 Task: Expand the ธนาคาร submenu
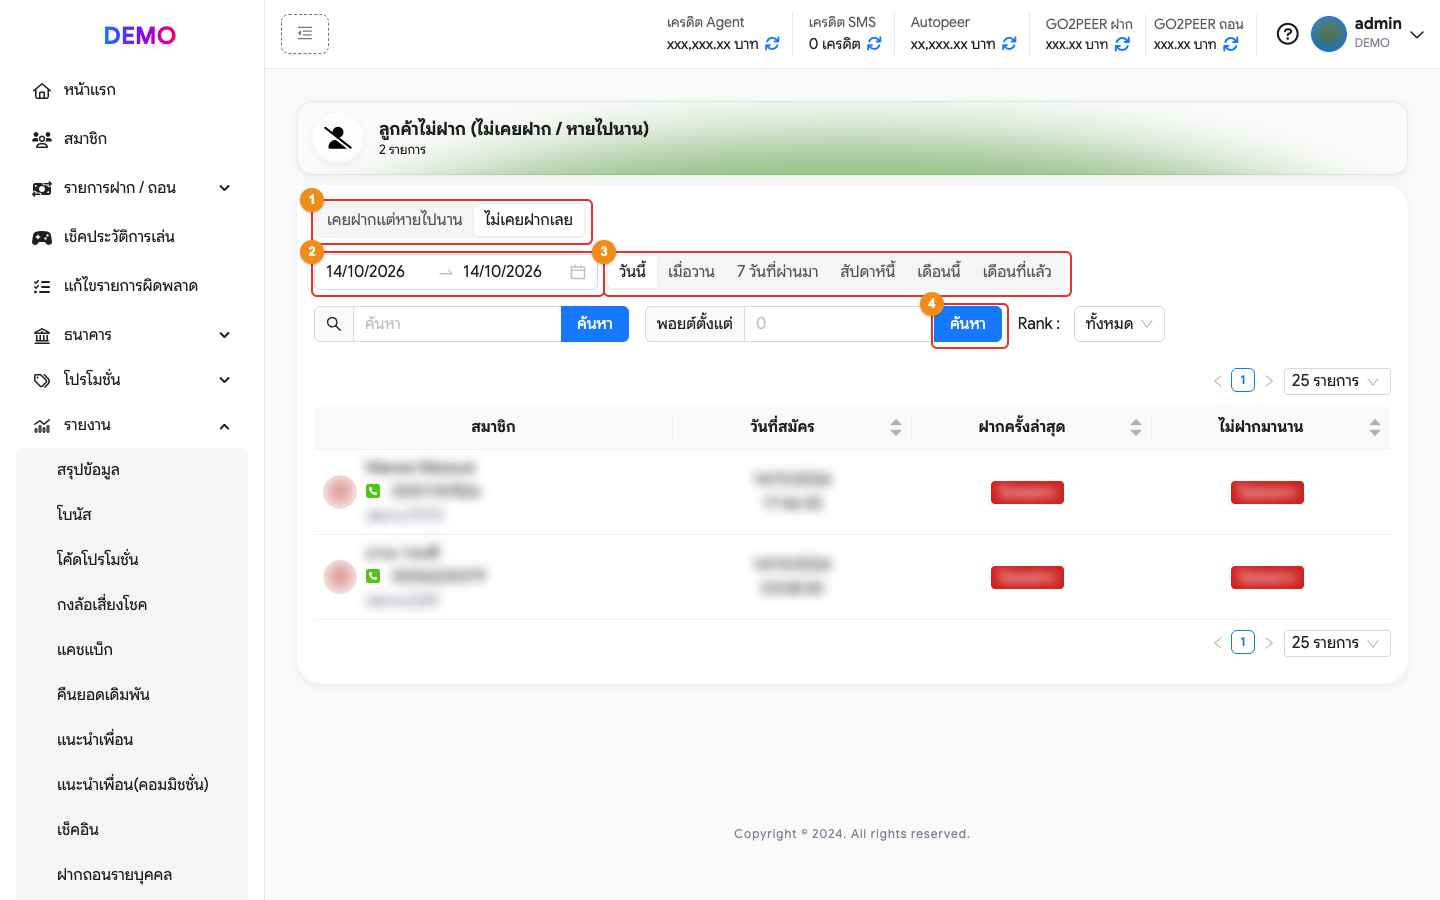225,335
